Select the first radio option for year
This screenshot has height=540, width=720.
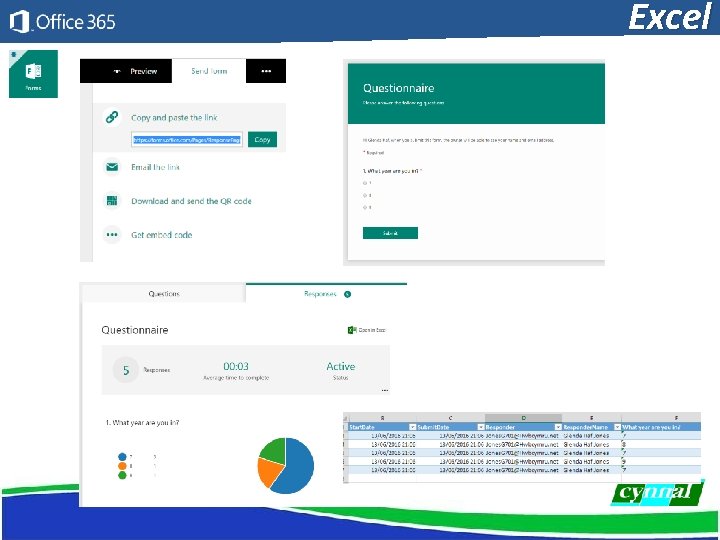[x=365, y=183]
